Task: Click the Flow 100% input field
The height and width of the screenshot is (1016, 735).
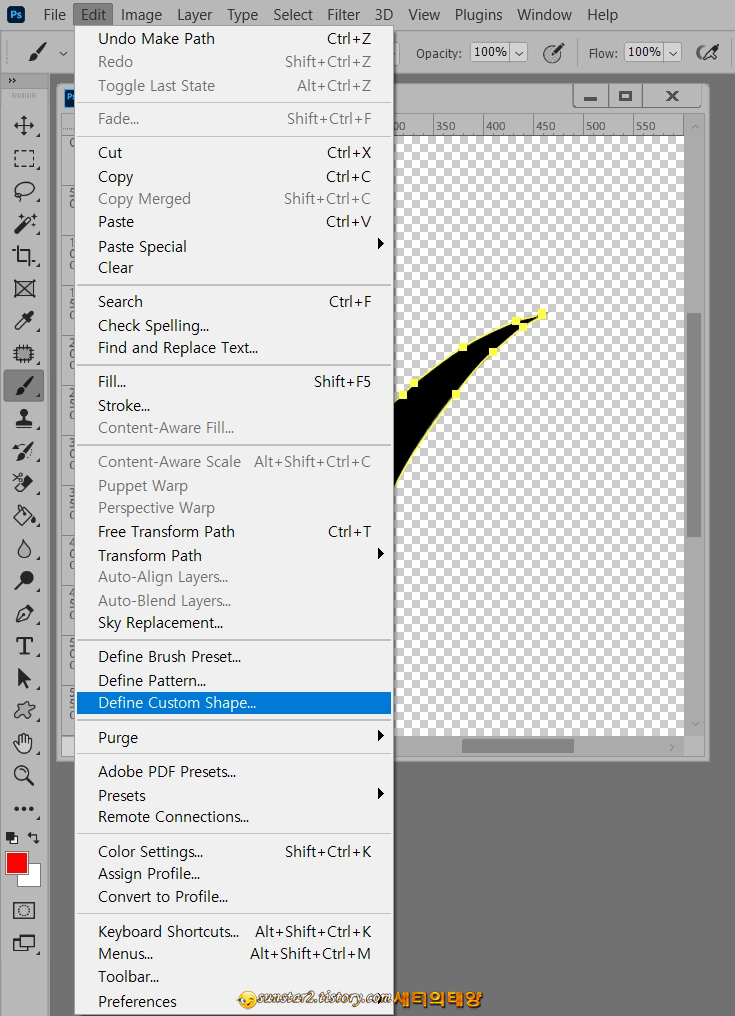Action: 644,52
